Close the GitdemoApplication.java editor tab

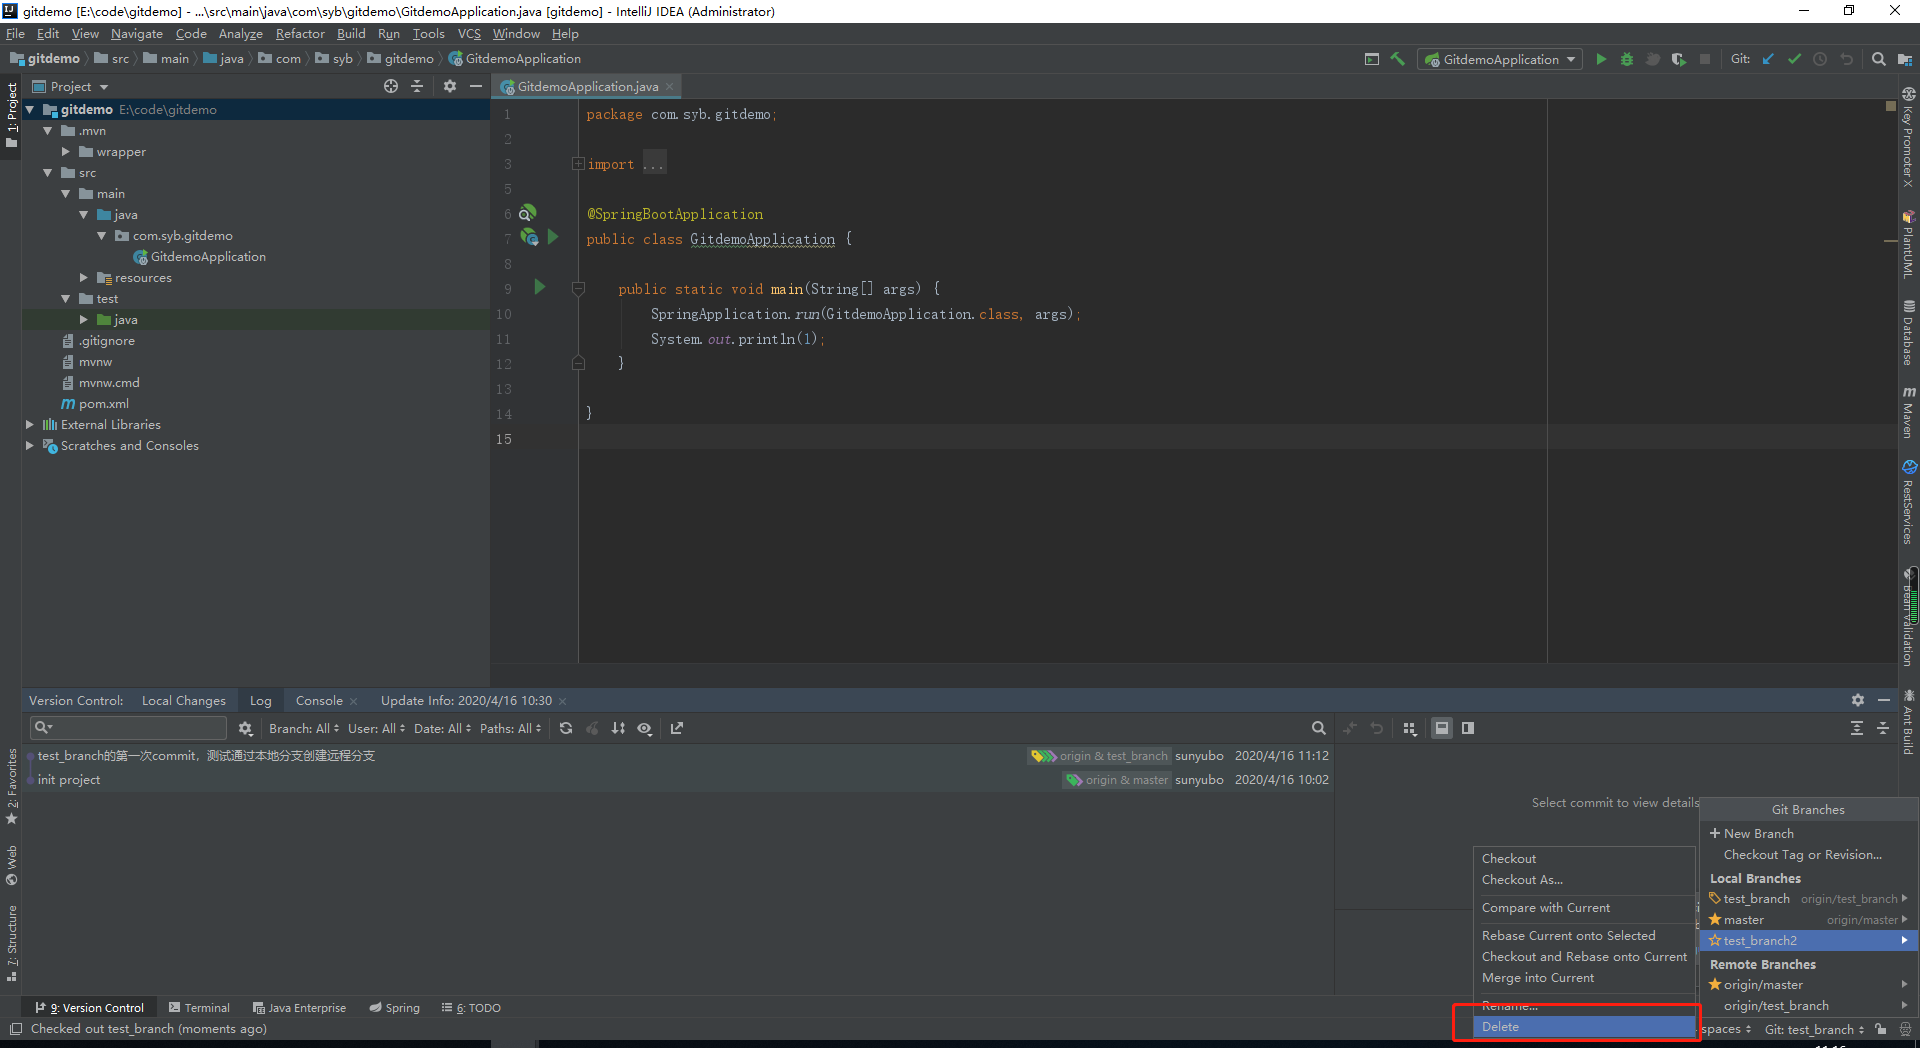point(670,87)
